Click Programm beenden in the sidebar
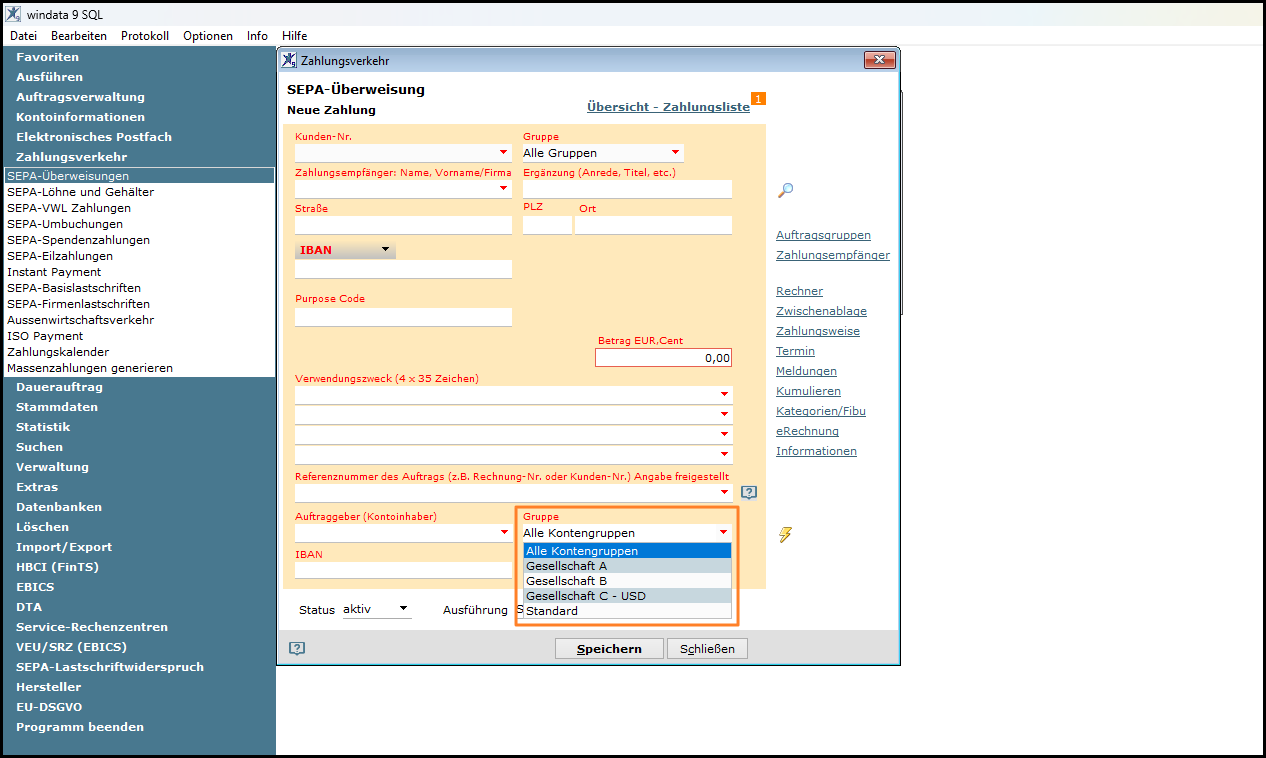This screenshot has width=1266, height=758. (x=80, y=727)
